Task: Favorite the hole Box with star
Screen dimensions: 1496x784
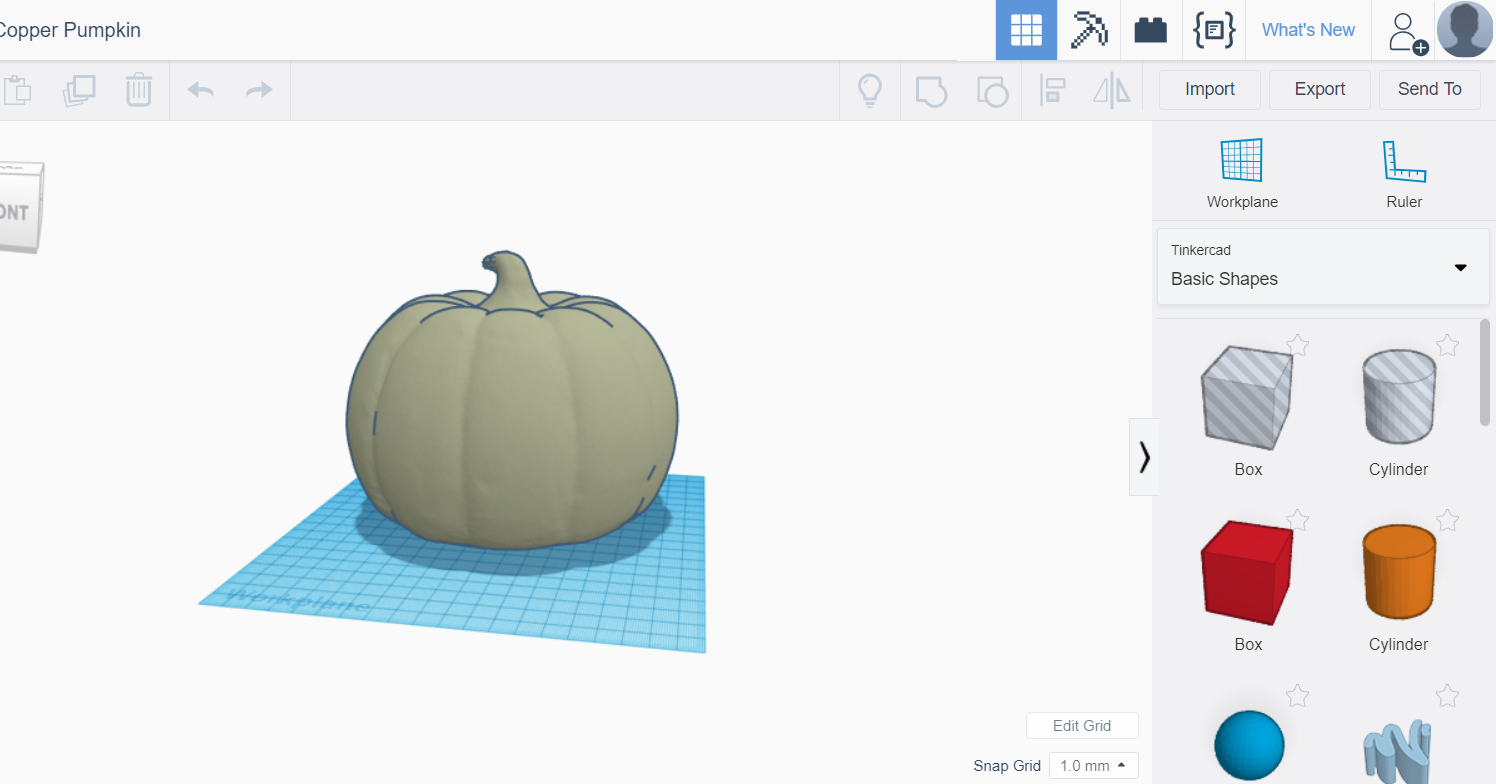Action: click(x=1297, y=345)
